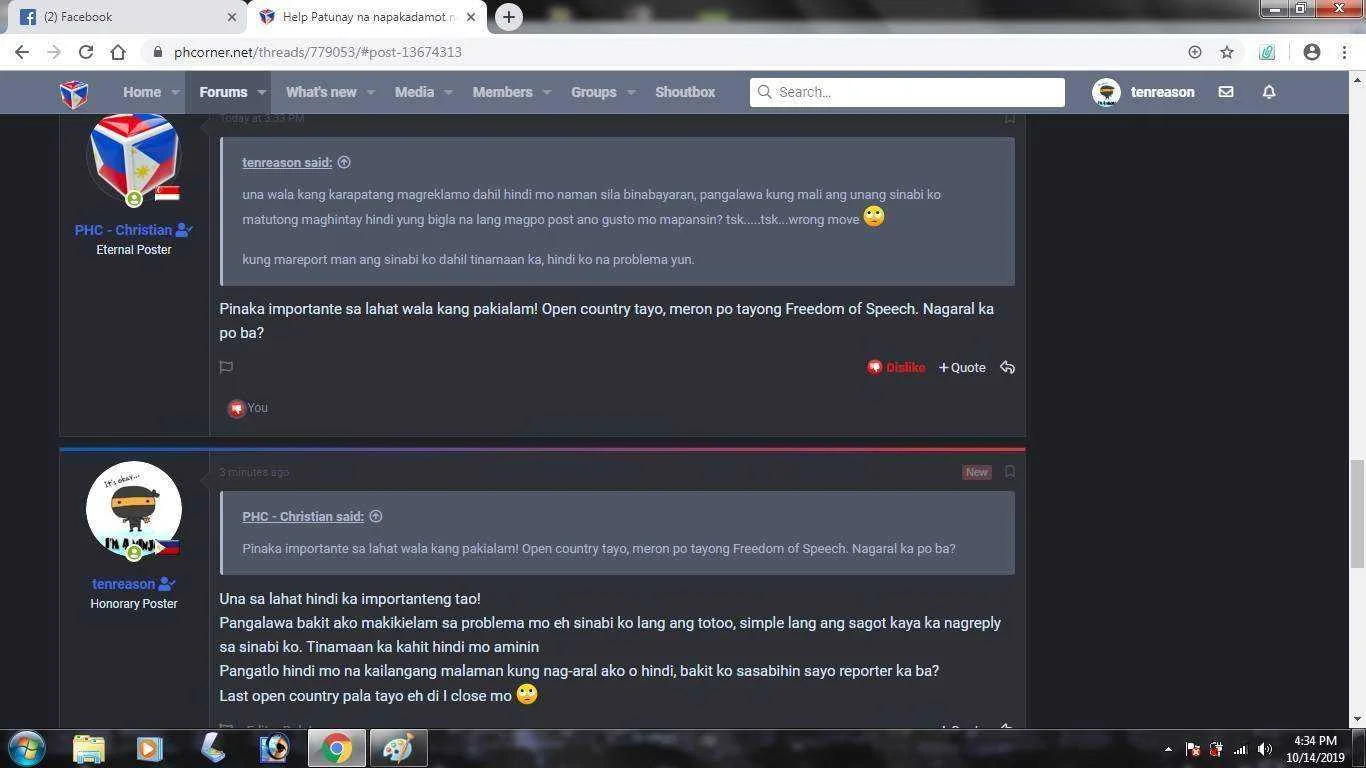The width and height of the screenshot is (1366, 768).
Task: Switch to the Facebook tab
Action: point(125,17)
